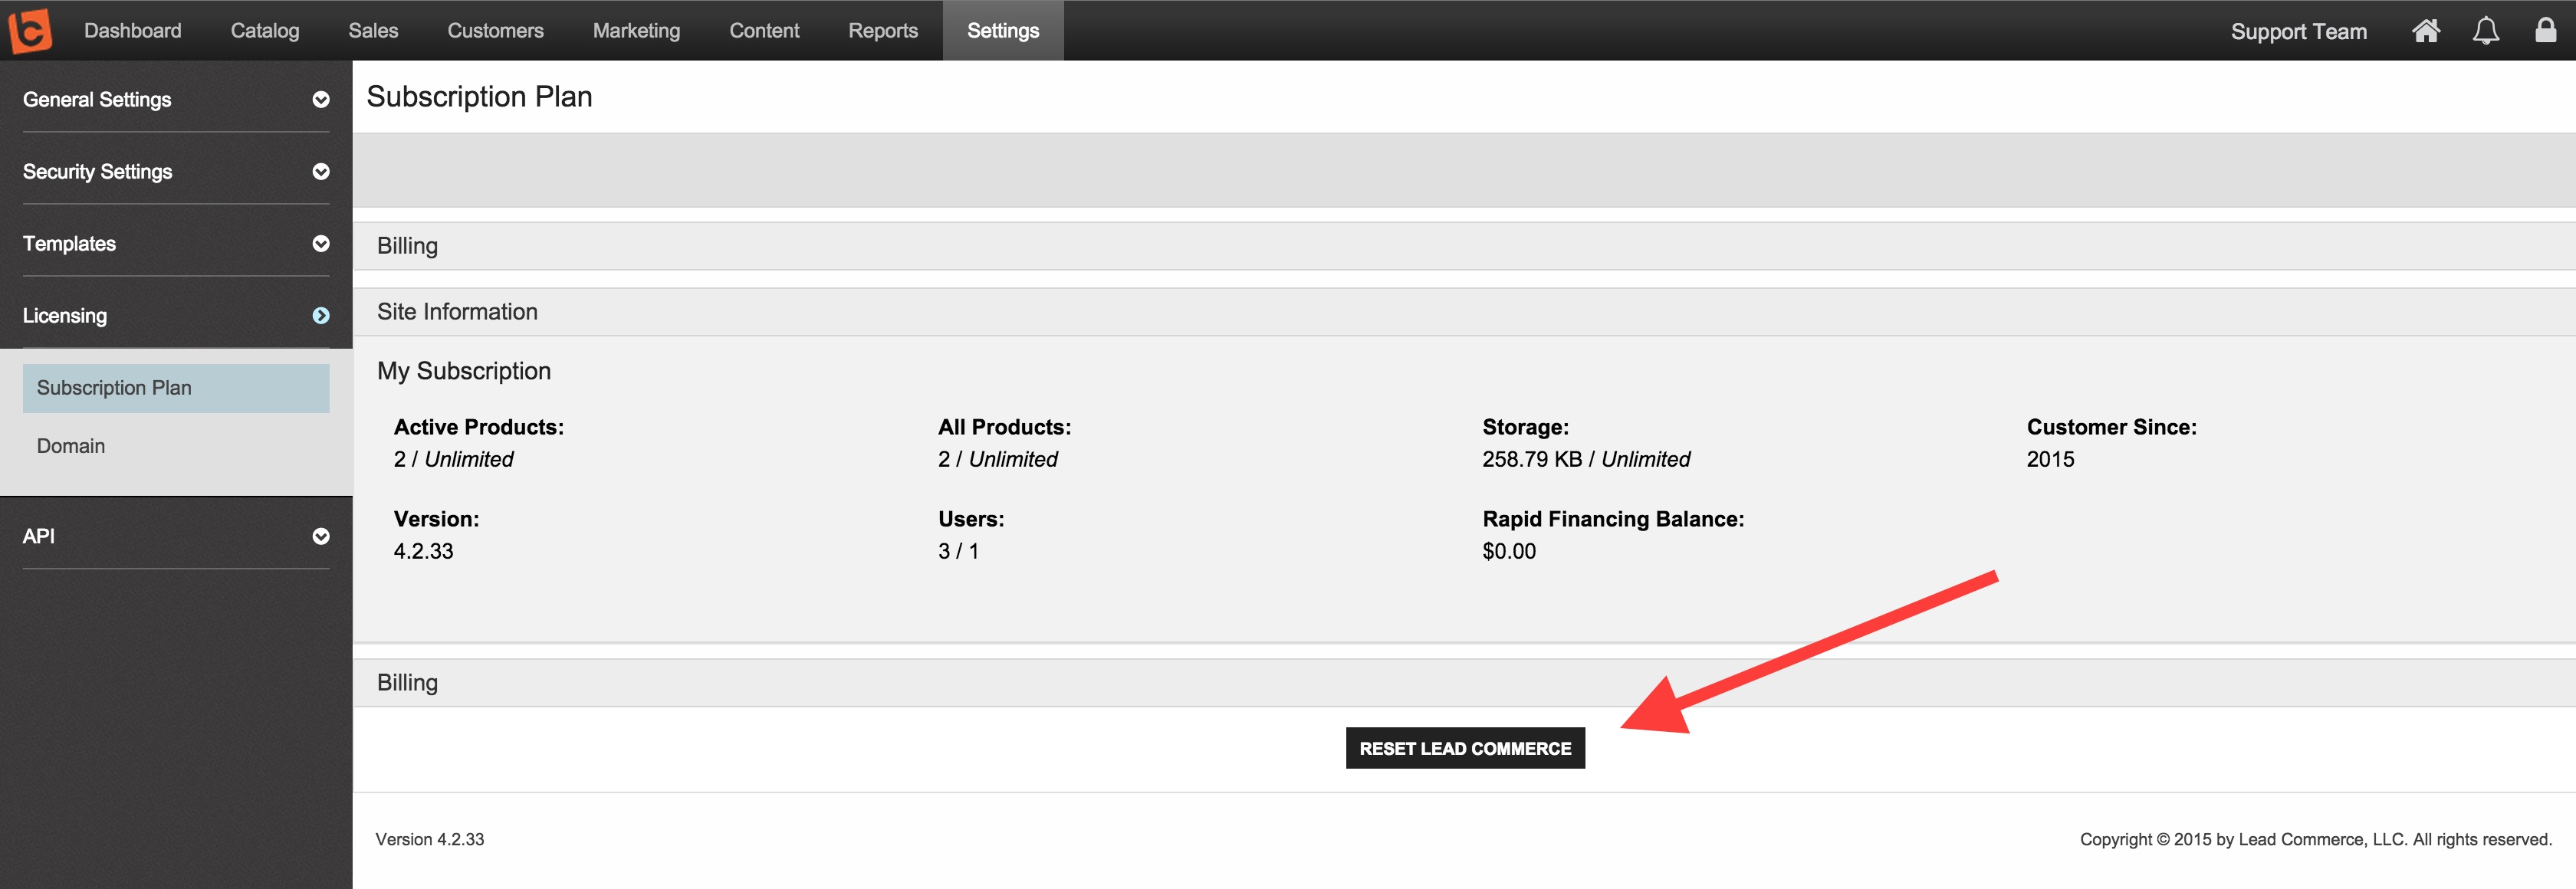
Task: Expand Security Settings chevron
Action: pos(321,171)
